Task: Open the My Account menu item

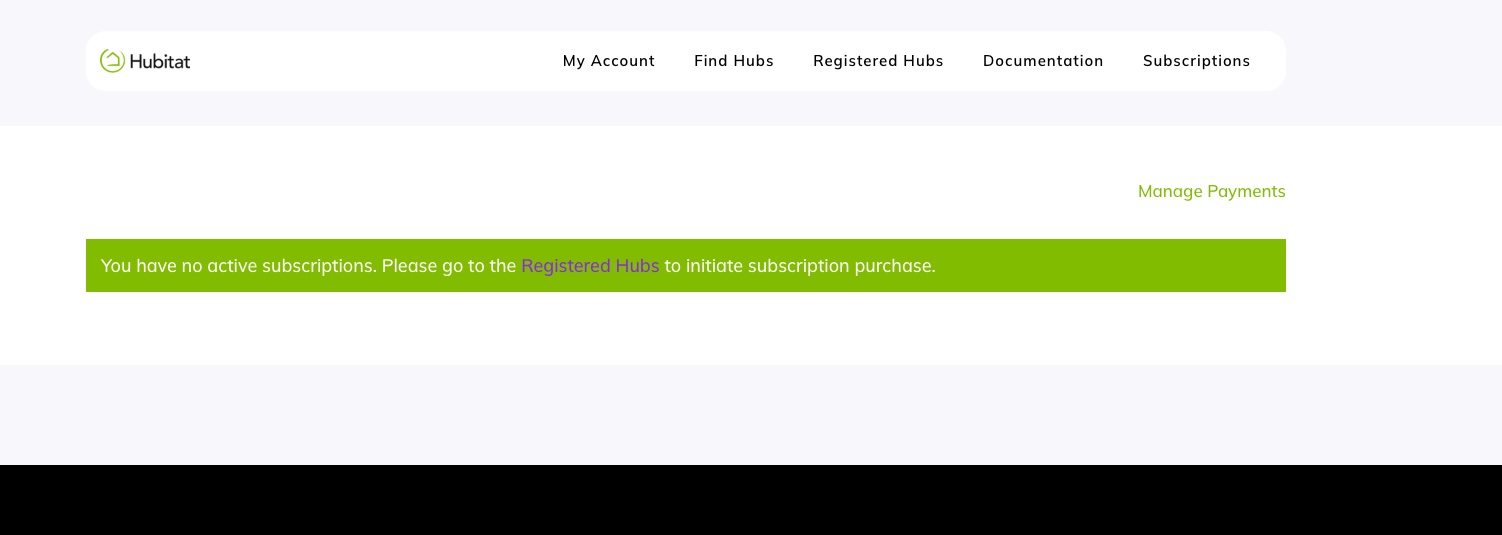Action: point(609,61)
